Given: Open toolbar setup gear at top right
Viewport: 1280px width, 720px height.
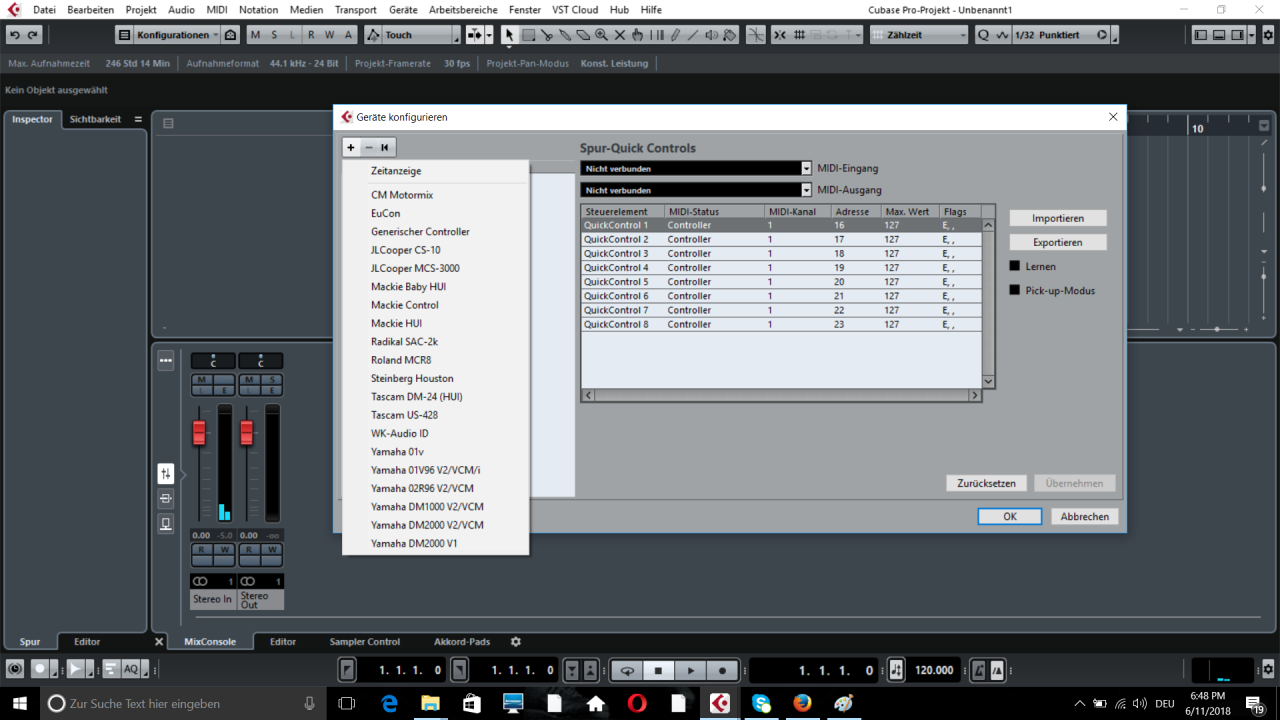Looking at the screenshot, I should (1268, 35).
